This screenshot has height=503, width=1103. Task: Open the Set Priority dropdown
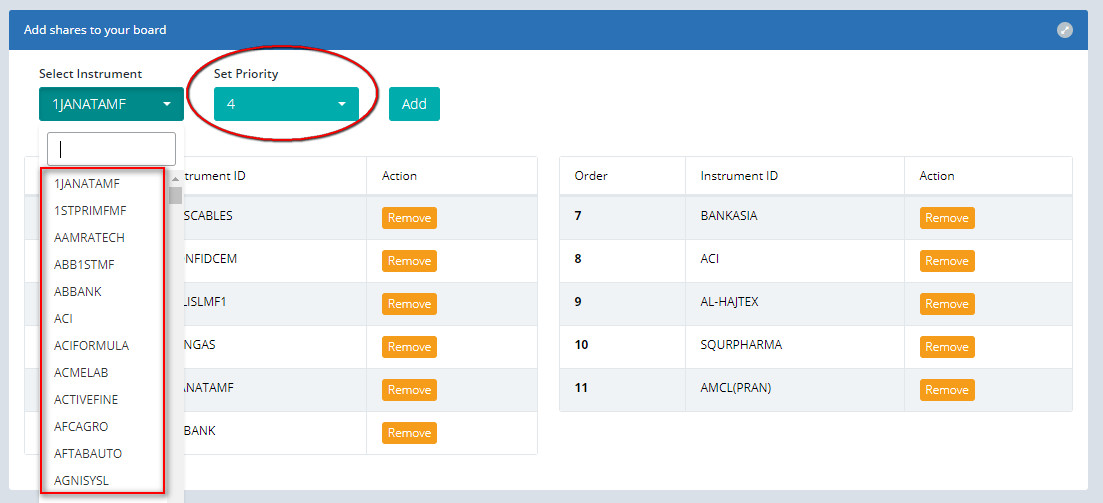click(286, 104)
